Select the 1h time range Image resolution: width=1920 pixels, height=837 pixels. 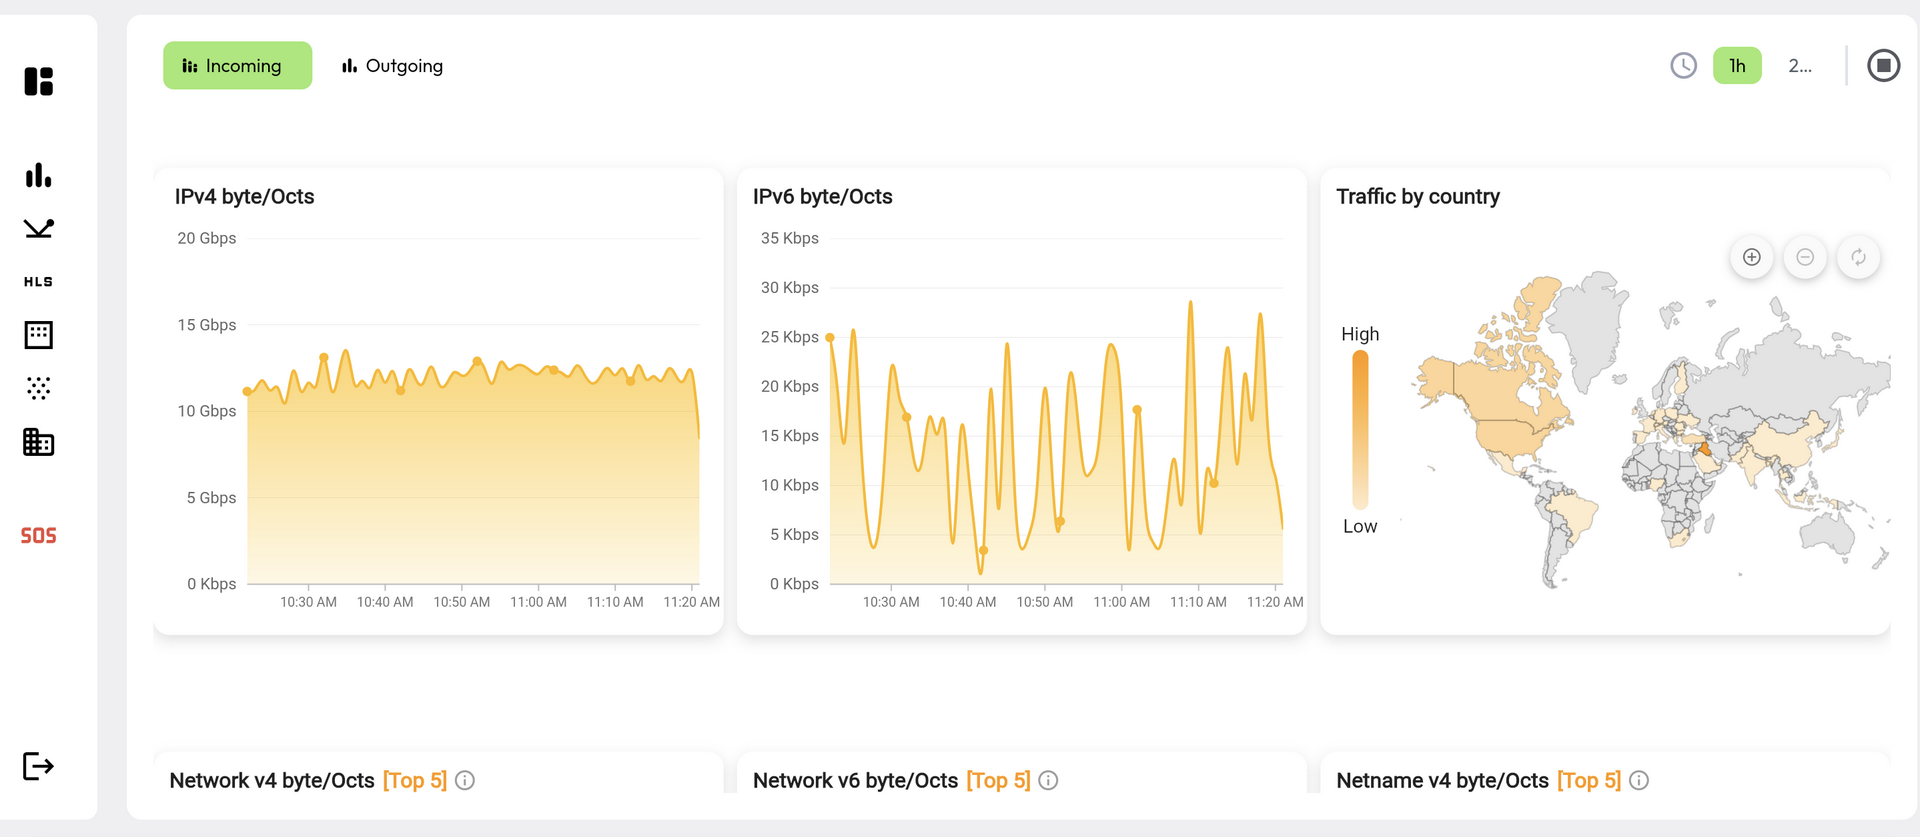tap(1737, 66)
